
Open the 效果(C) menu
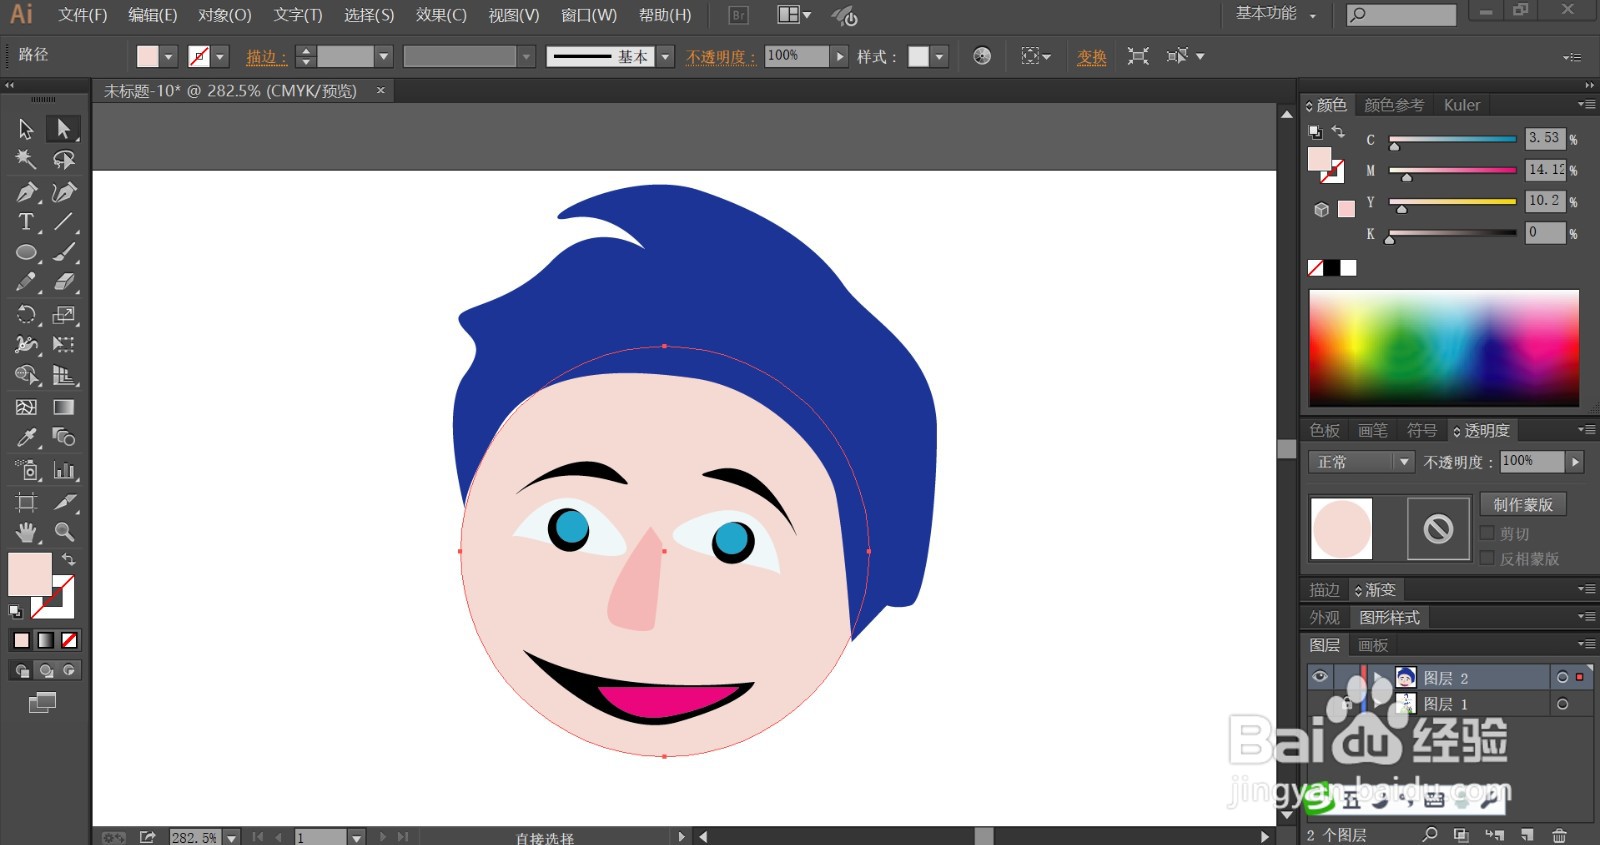click(441, 15)
